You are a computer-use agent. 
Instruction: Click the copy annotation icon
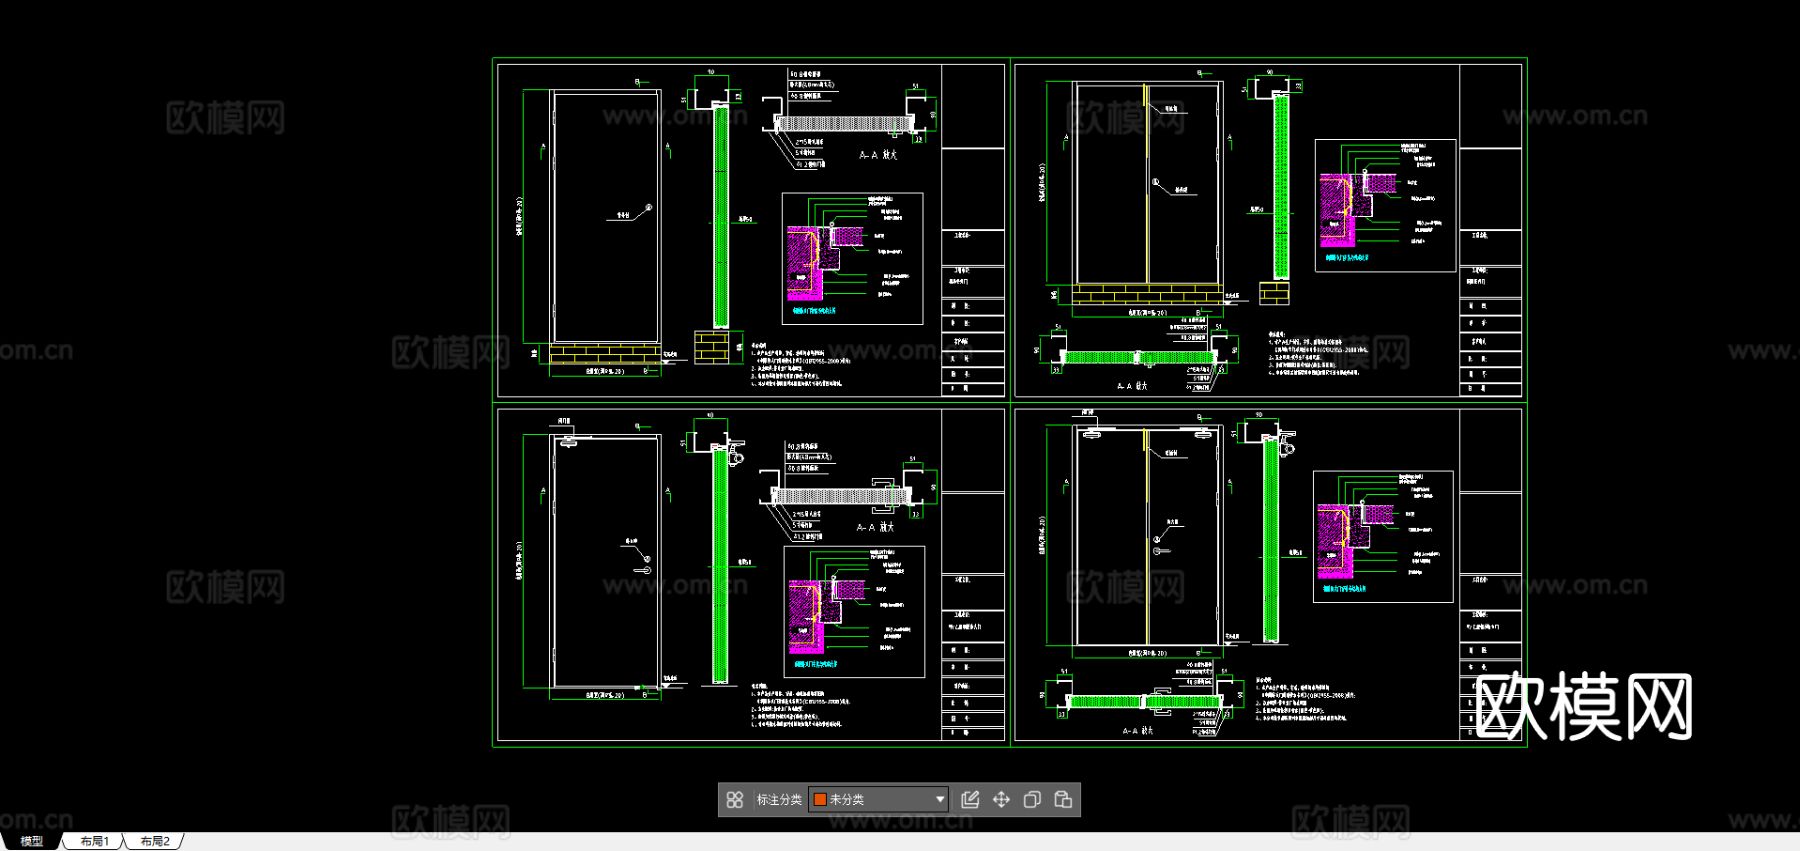tap(1032, 800)
